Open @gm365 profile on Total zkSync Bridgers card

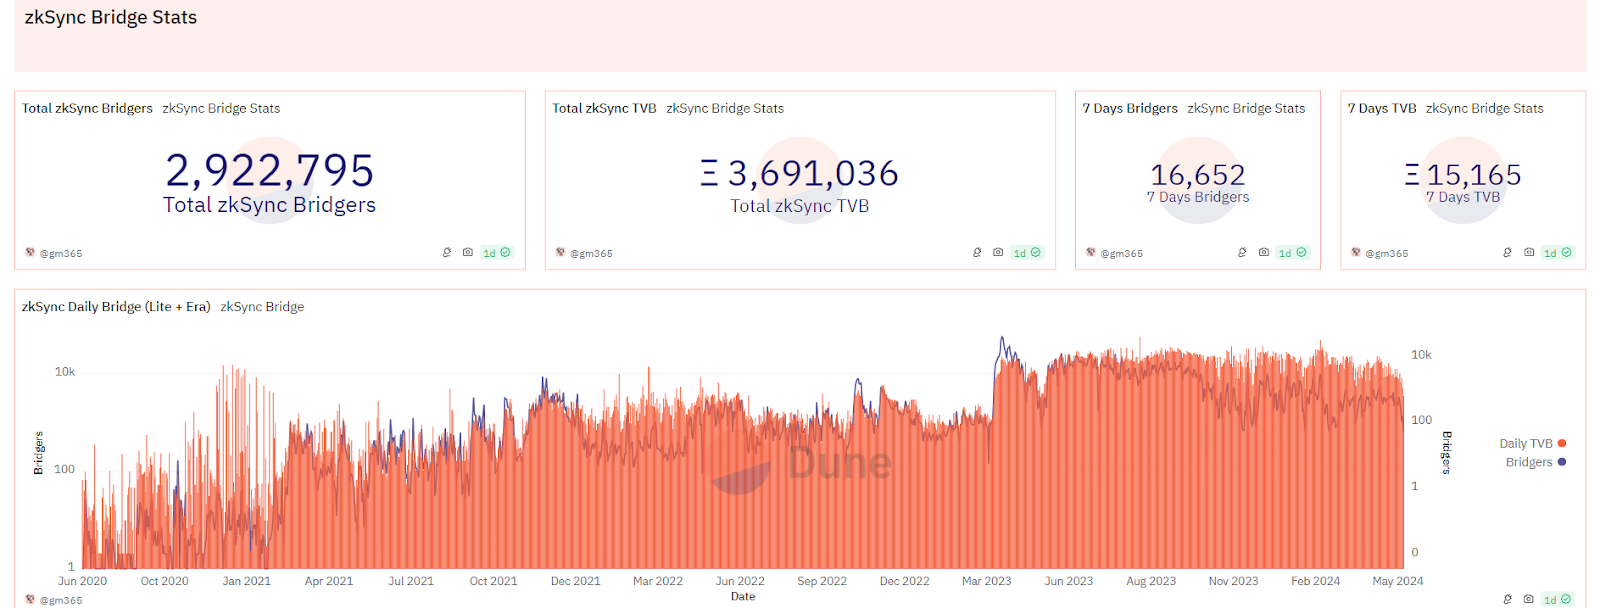pyautogui.click(x=61, y=254)
